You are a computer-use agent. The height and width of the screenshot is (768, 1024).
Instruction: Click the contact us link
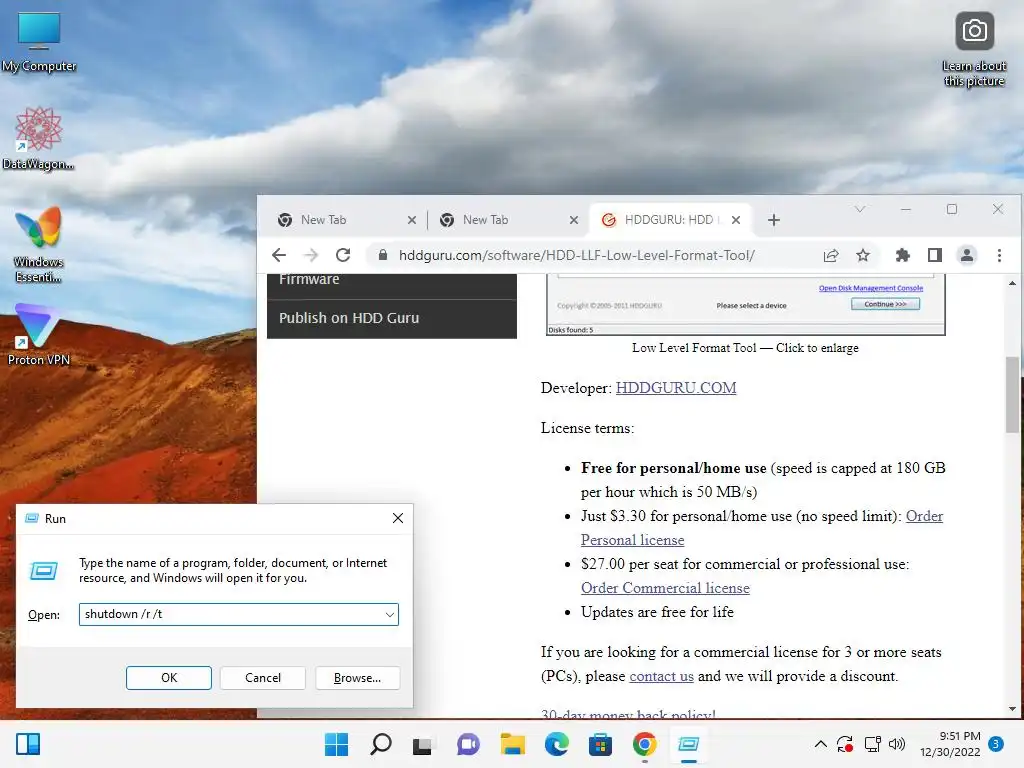(x=662, y=677)
